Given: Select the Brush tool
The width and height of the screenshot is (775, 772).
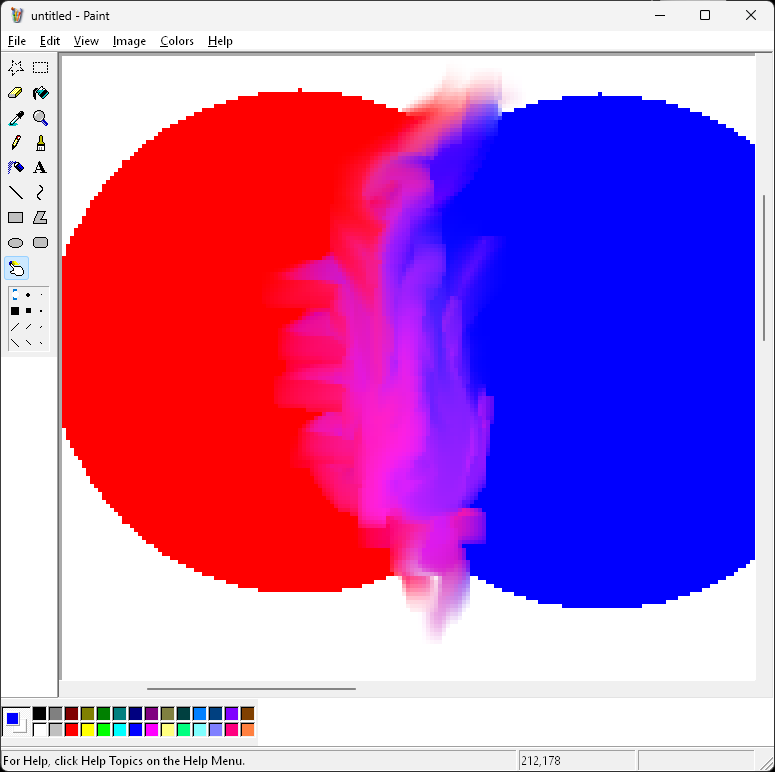Looking at the screenshot, I should click(41, 143).
